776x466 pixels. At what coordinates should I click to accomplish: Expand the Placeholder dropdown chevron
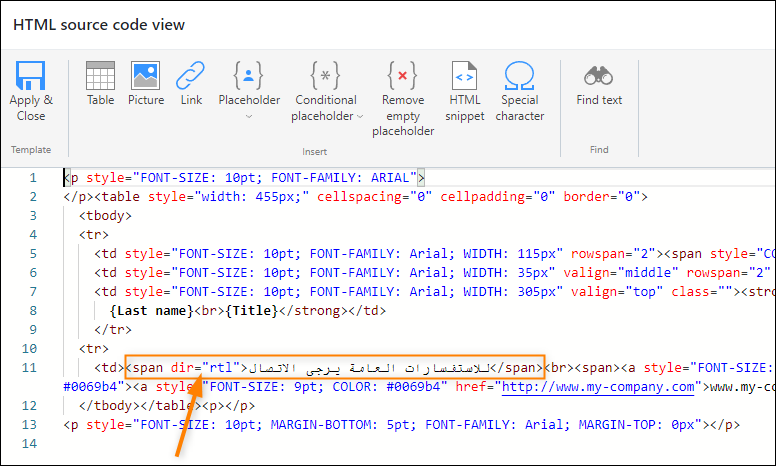(249, 116)
